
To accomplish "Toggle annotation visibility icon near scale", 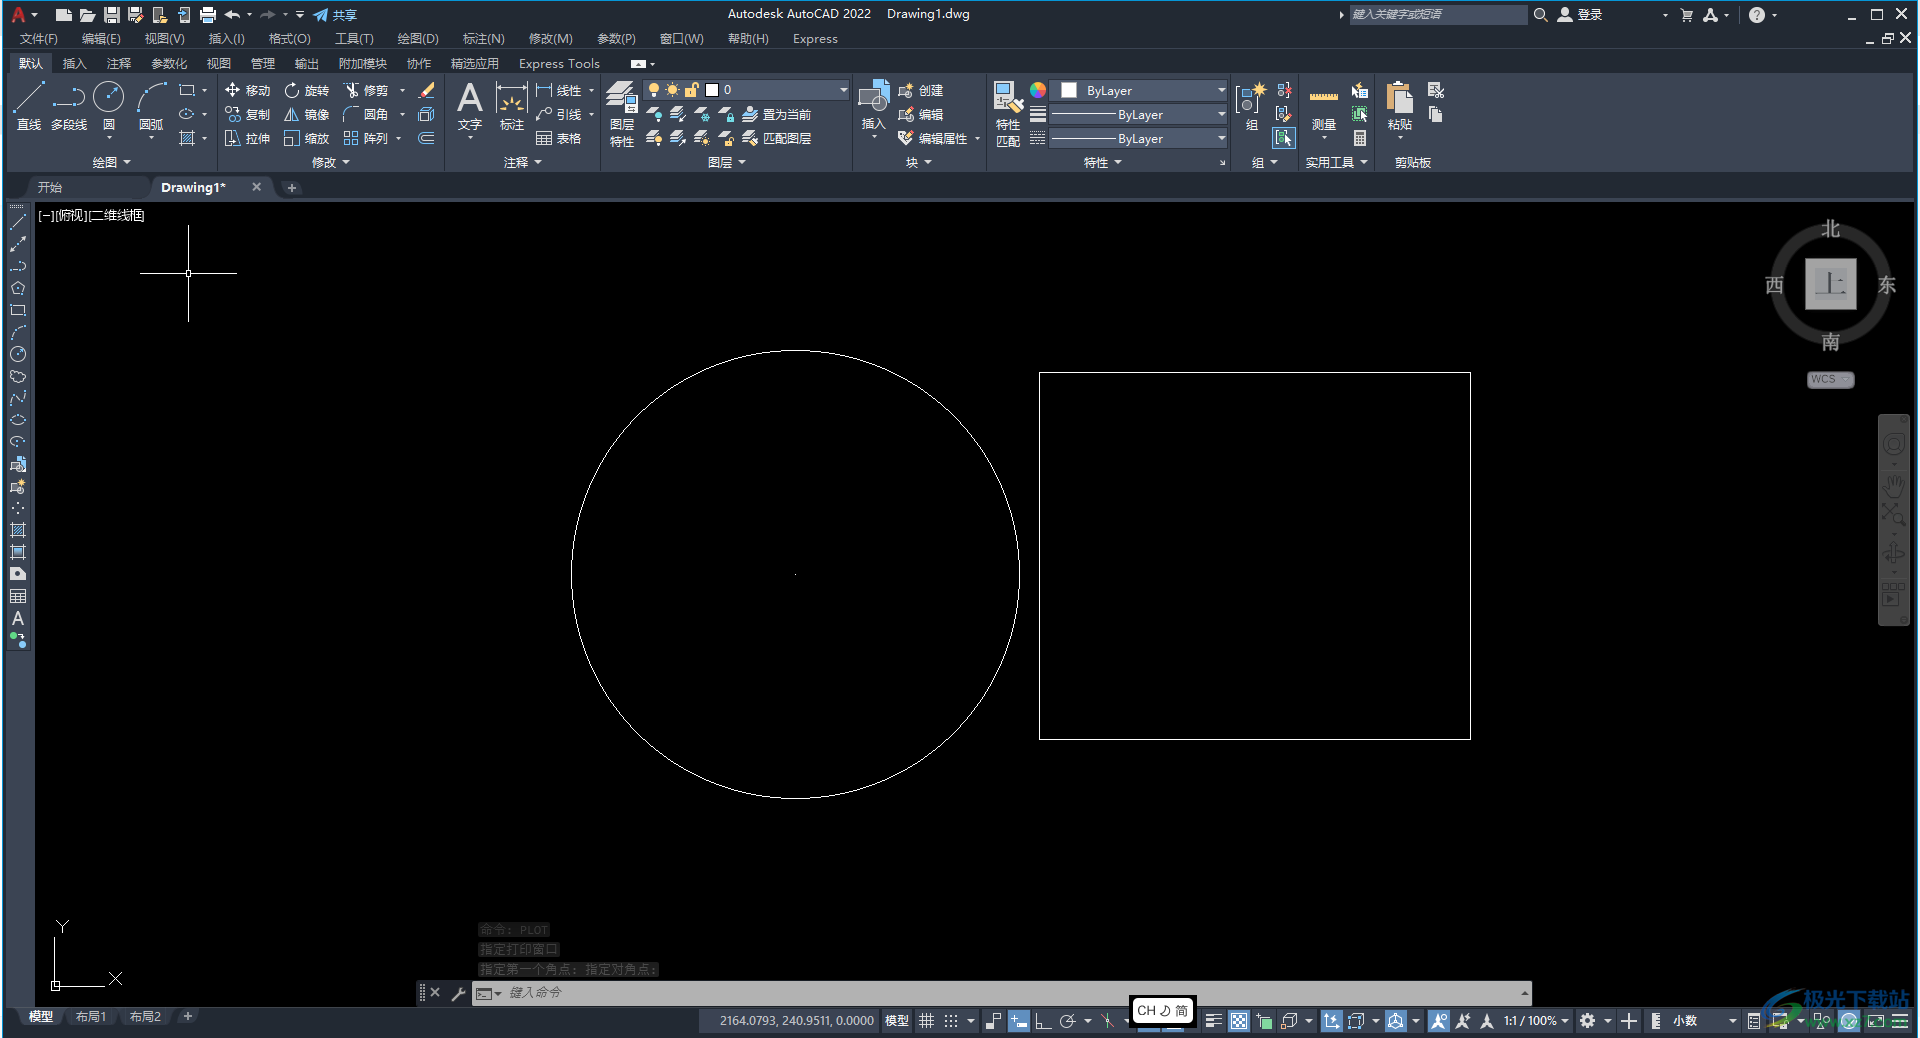I will coord(1439,1021).
